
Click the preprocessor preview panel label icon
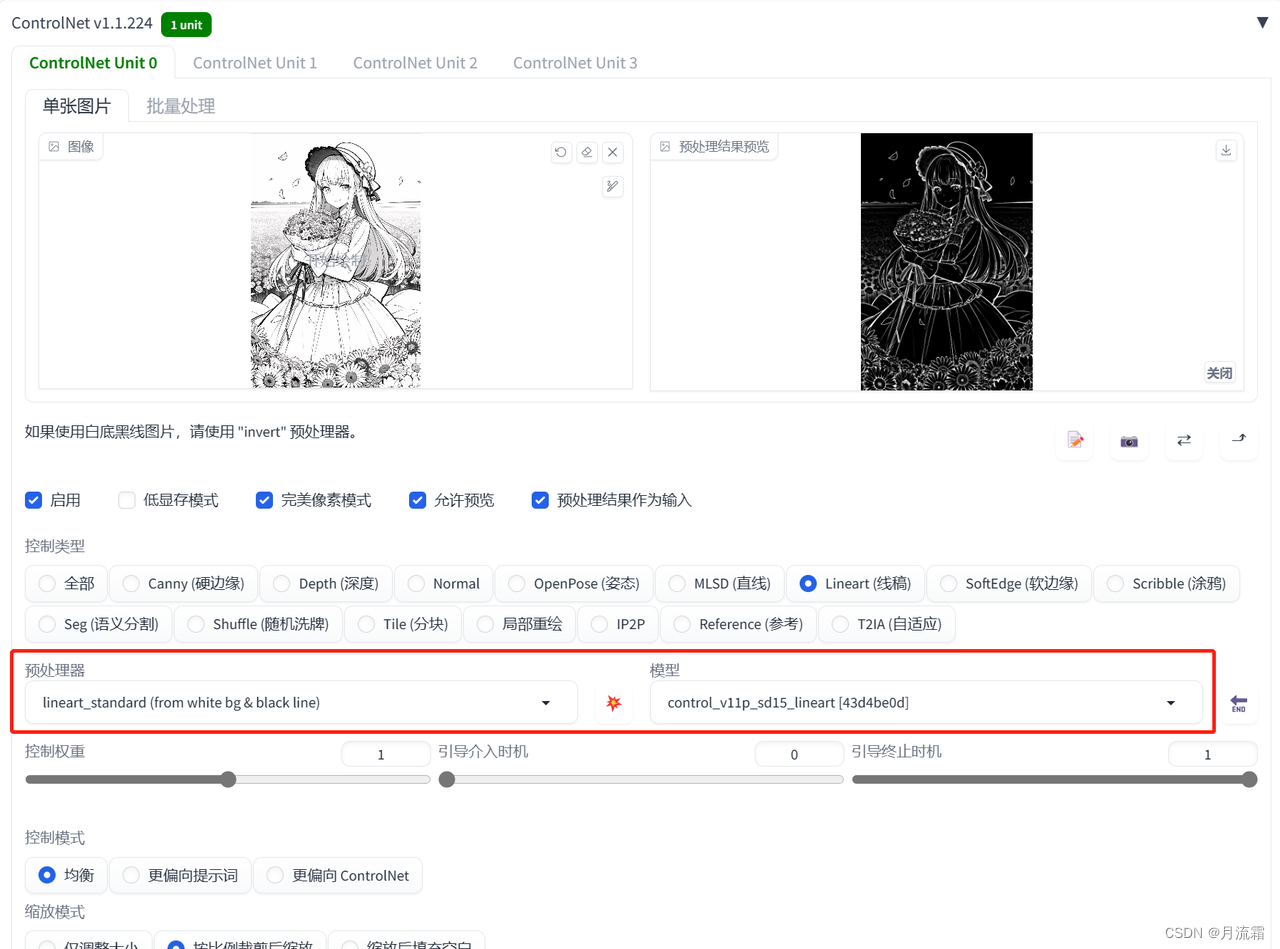[665, 146]
